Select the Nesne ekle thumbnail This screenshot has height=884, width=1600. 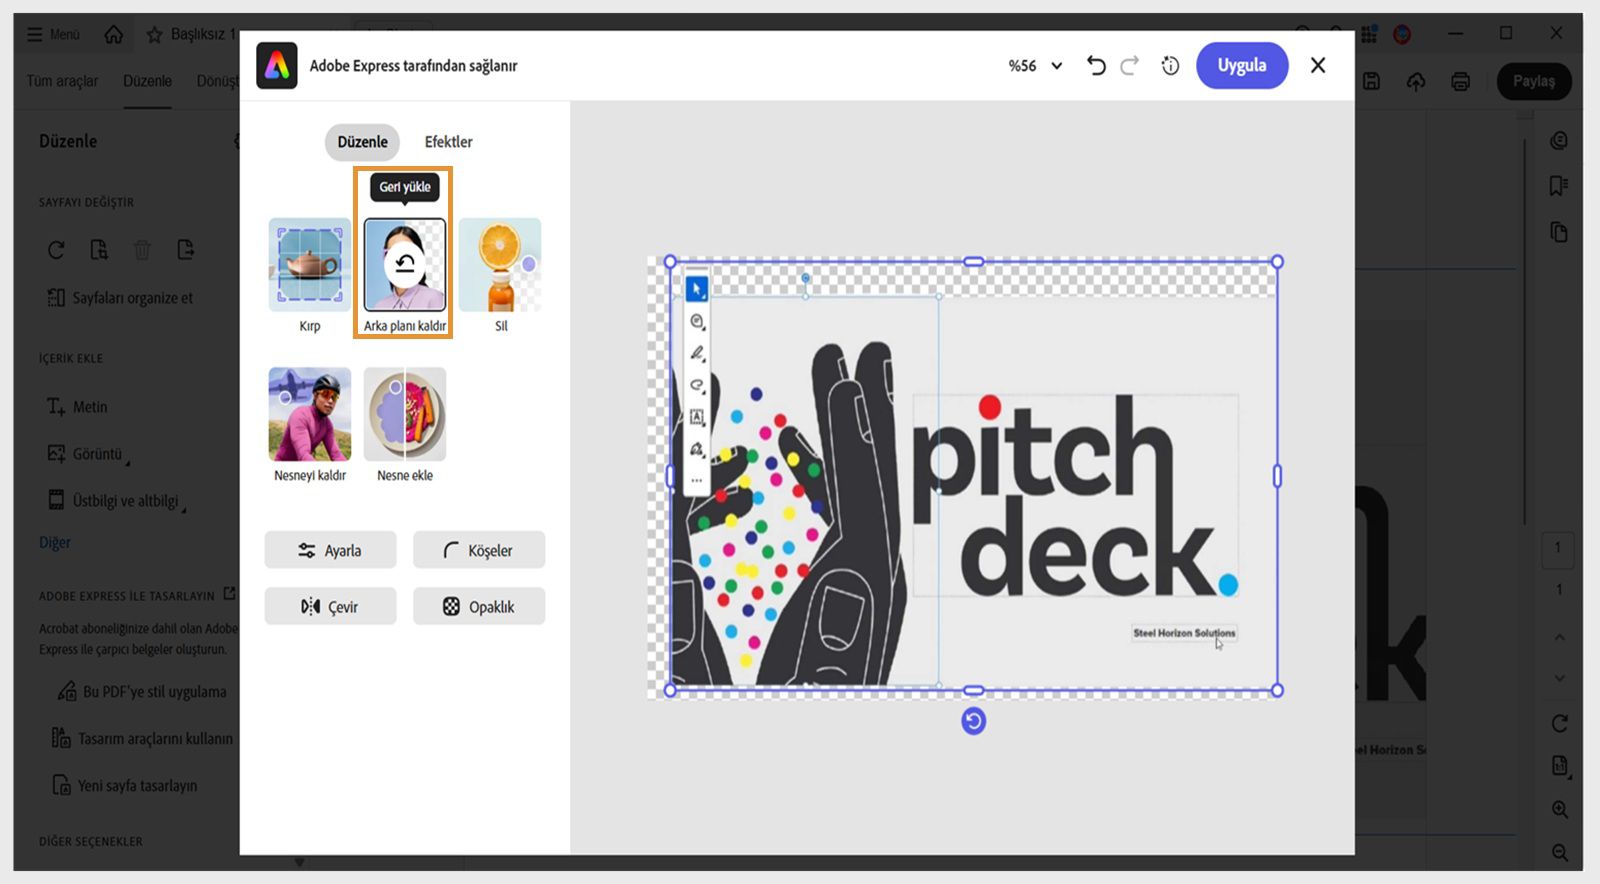[405, 414]
